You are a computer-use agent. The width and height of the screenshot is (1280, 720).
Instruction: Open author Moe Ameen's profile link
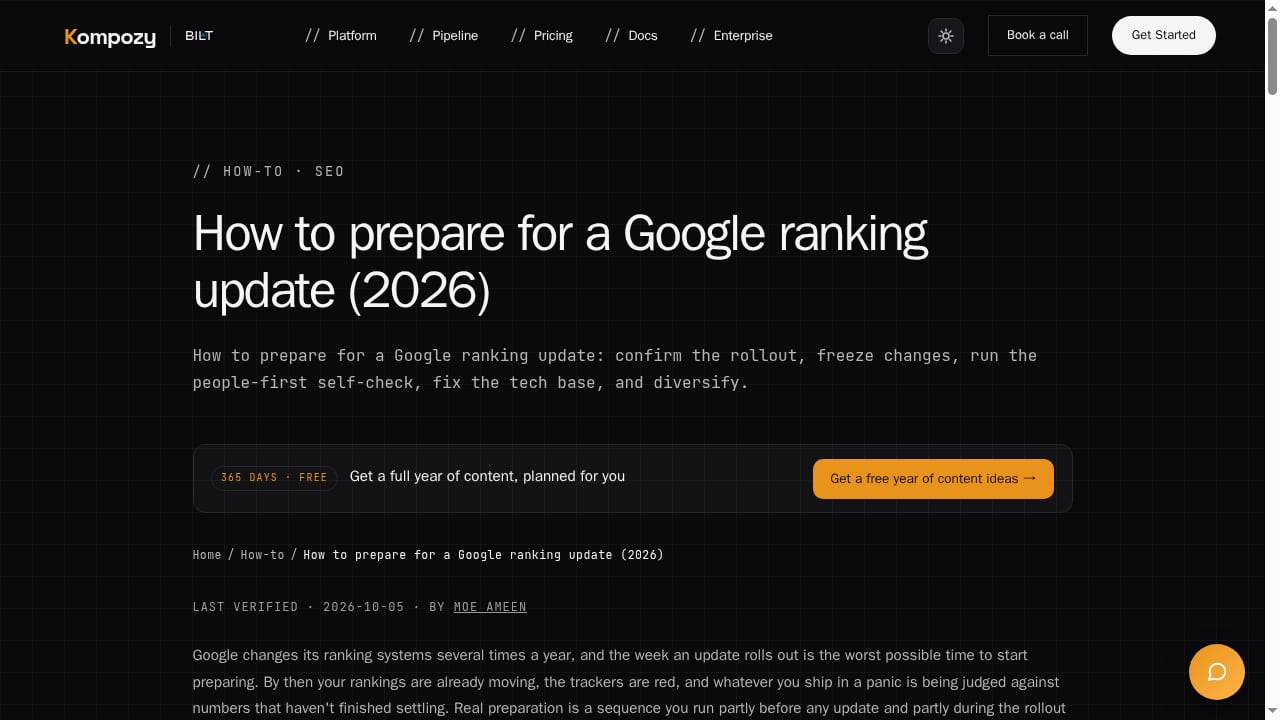click(490, 607)
